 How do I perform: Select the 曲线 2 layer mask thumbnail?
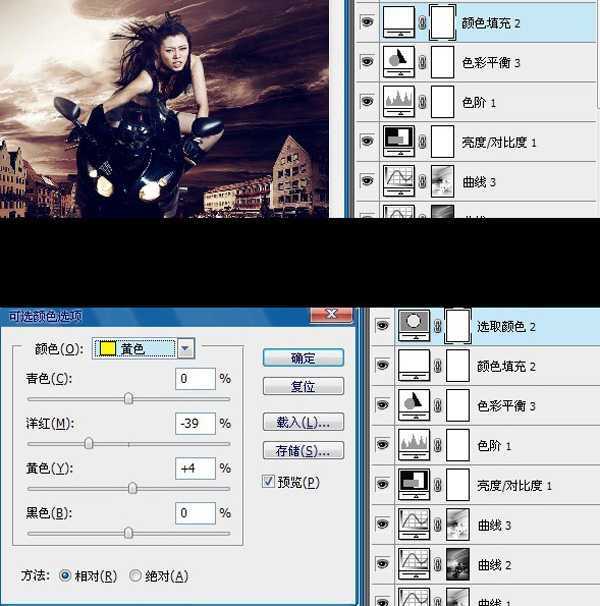coord(460,562)
